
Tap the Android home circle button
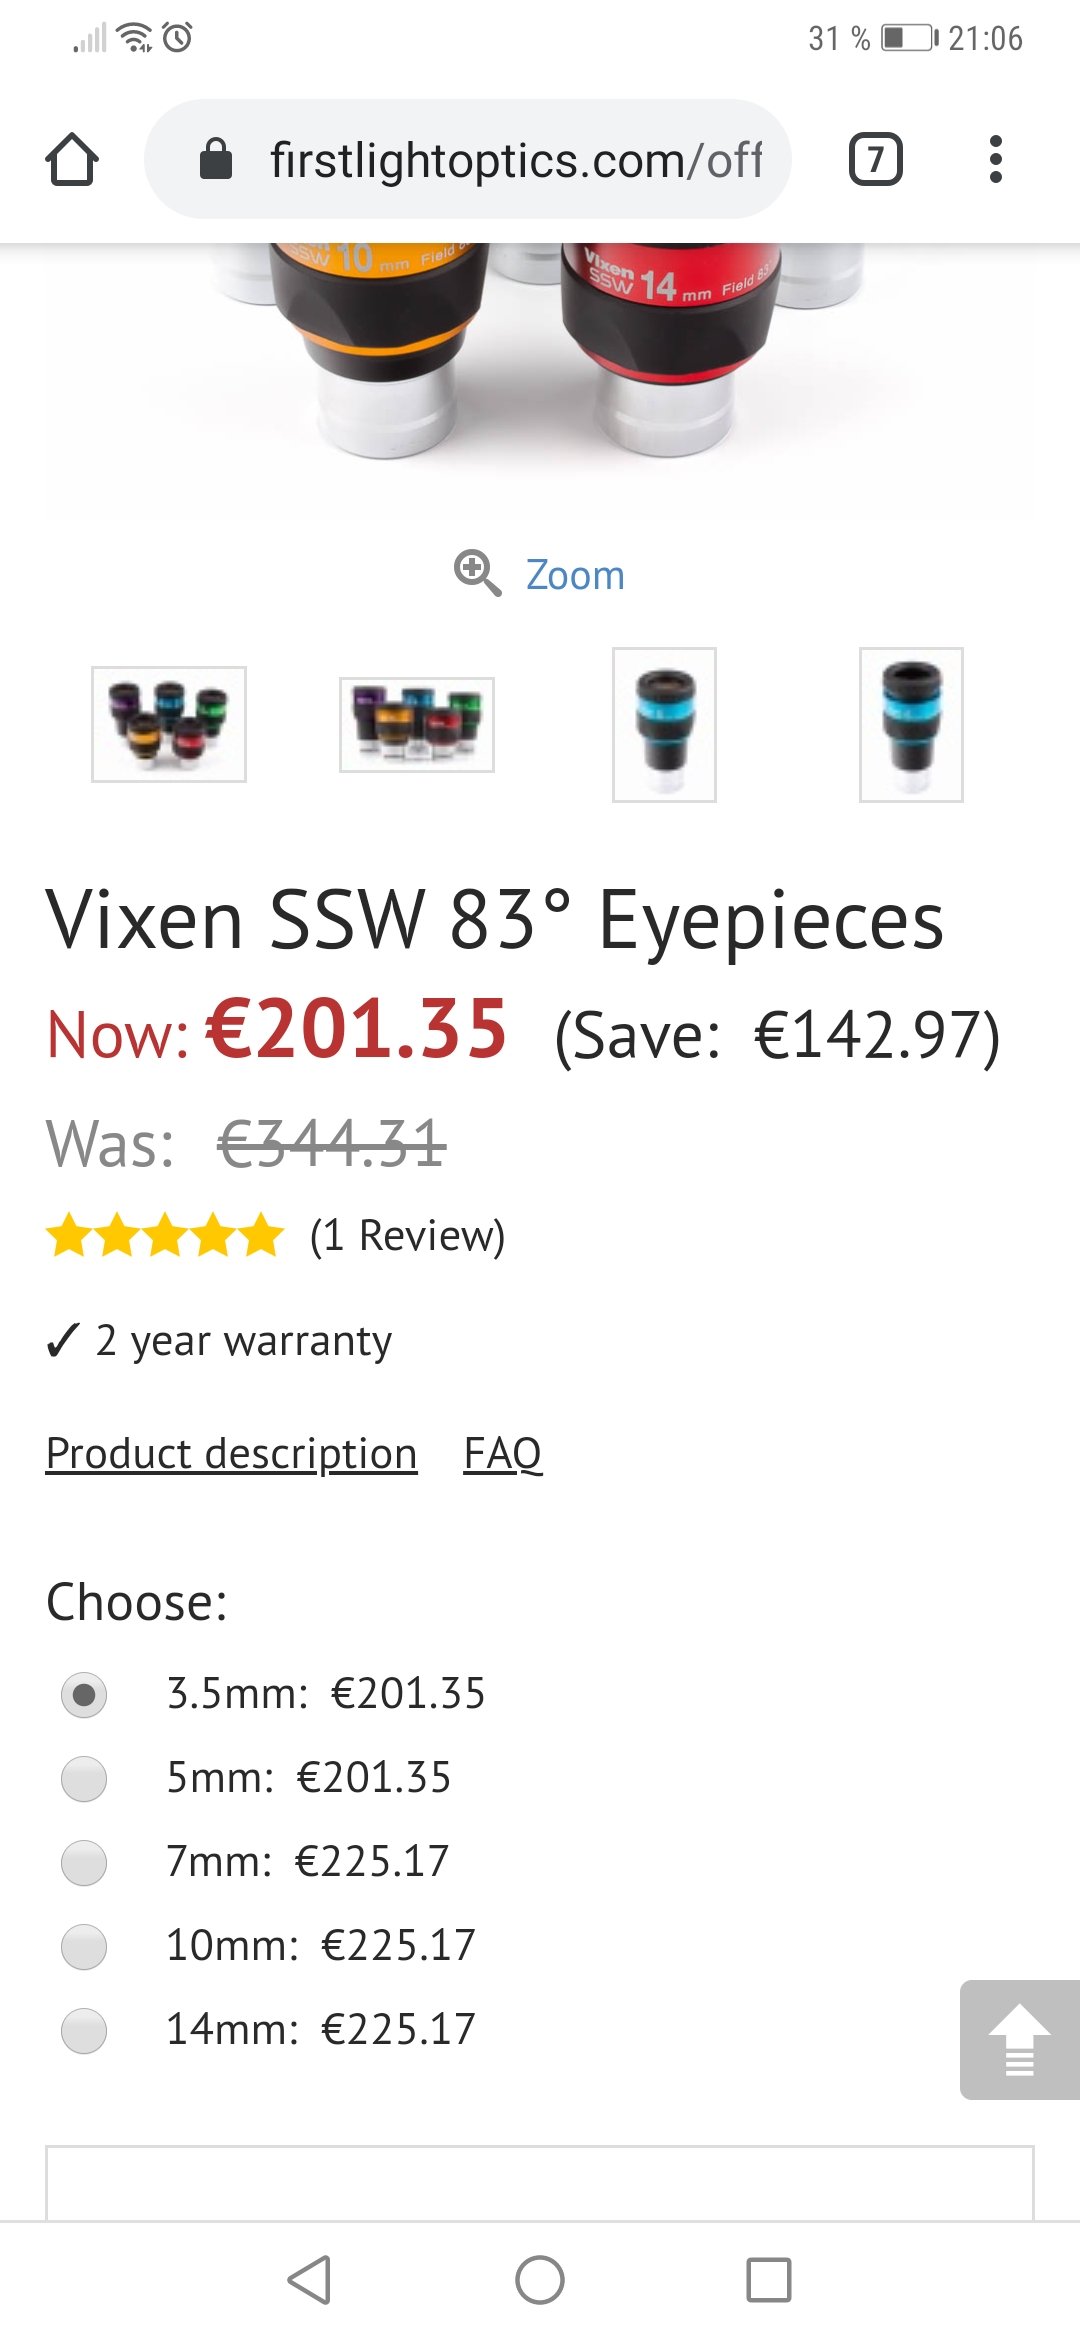tap(540, 2280)
